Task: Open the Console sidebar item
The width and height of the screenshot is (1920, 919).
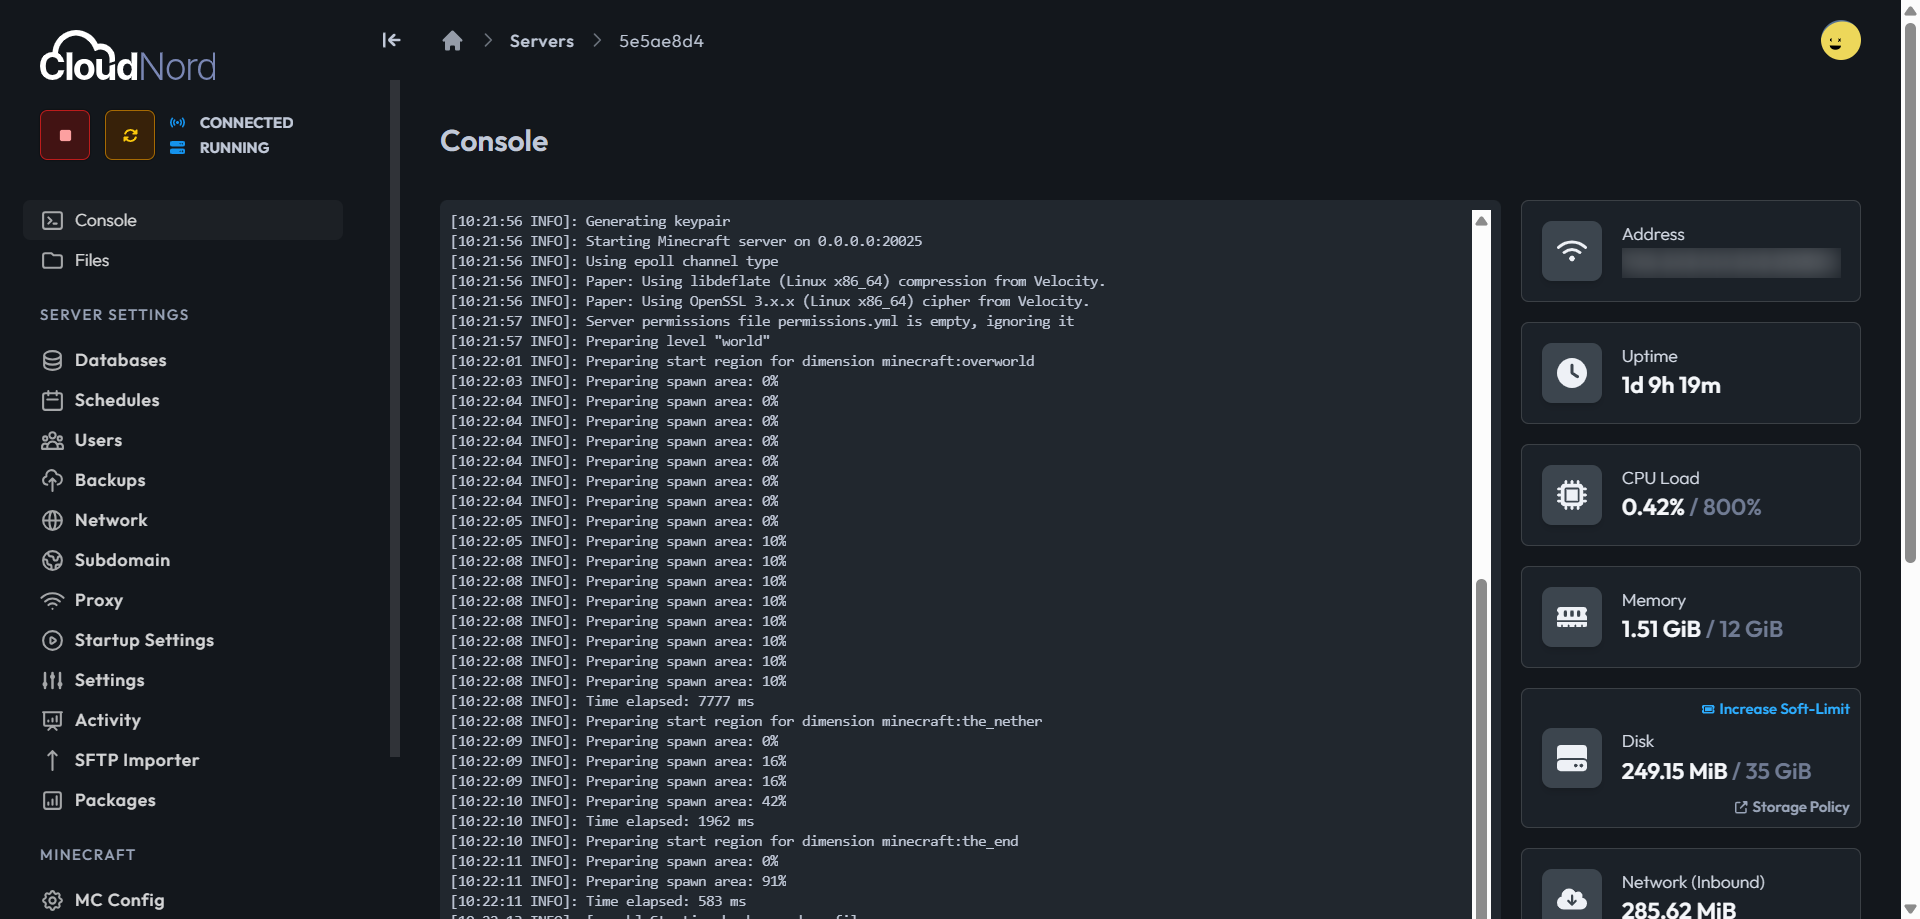Action: tap(183, 220)
